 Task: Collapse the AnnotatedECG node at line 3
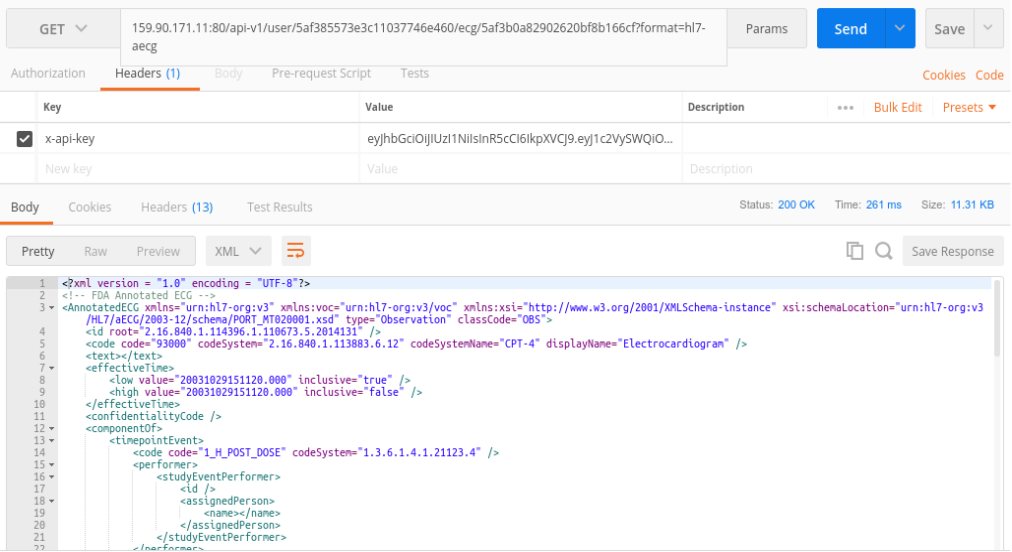pyautogui.click(x=52, y=308)
